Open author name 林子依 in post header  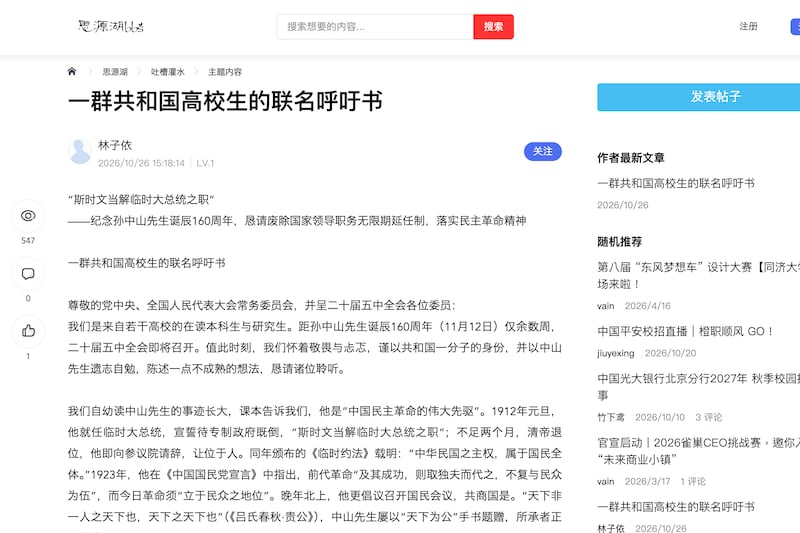115,145
